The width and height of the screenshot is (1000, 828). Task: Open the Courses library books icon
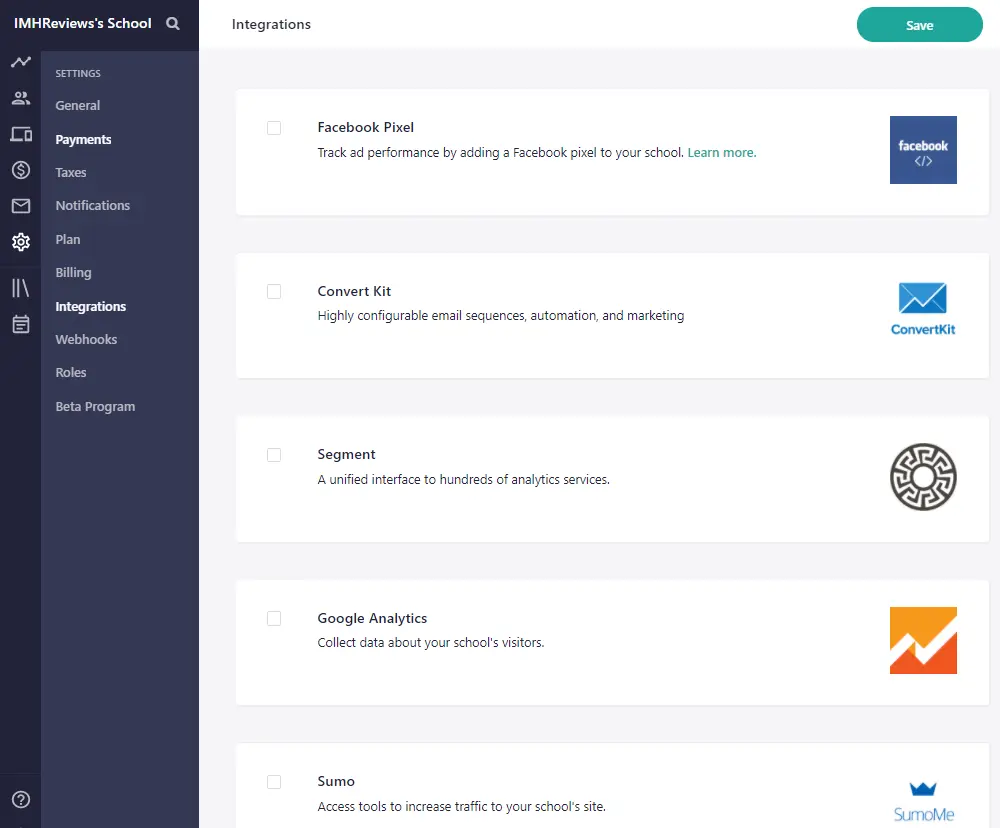tap(21, 288)
